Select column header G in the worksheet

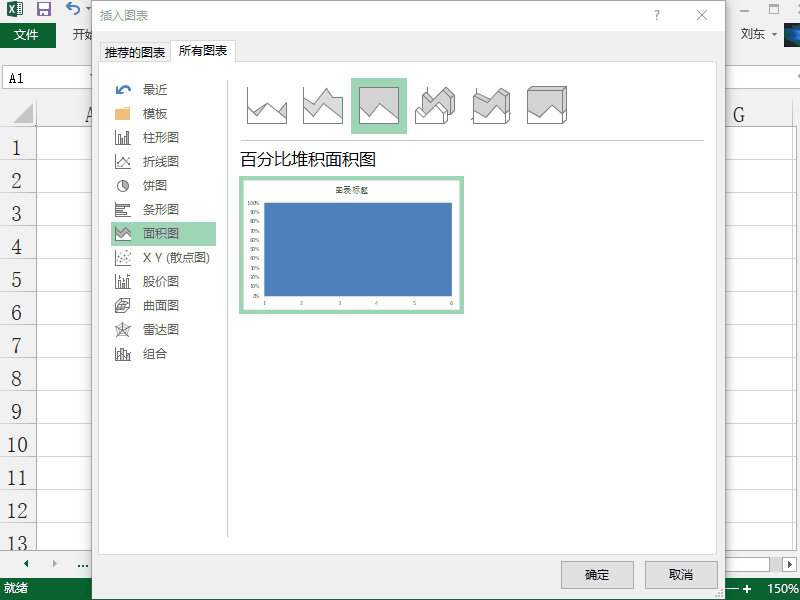coord(739,114)
